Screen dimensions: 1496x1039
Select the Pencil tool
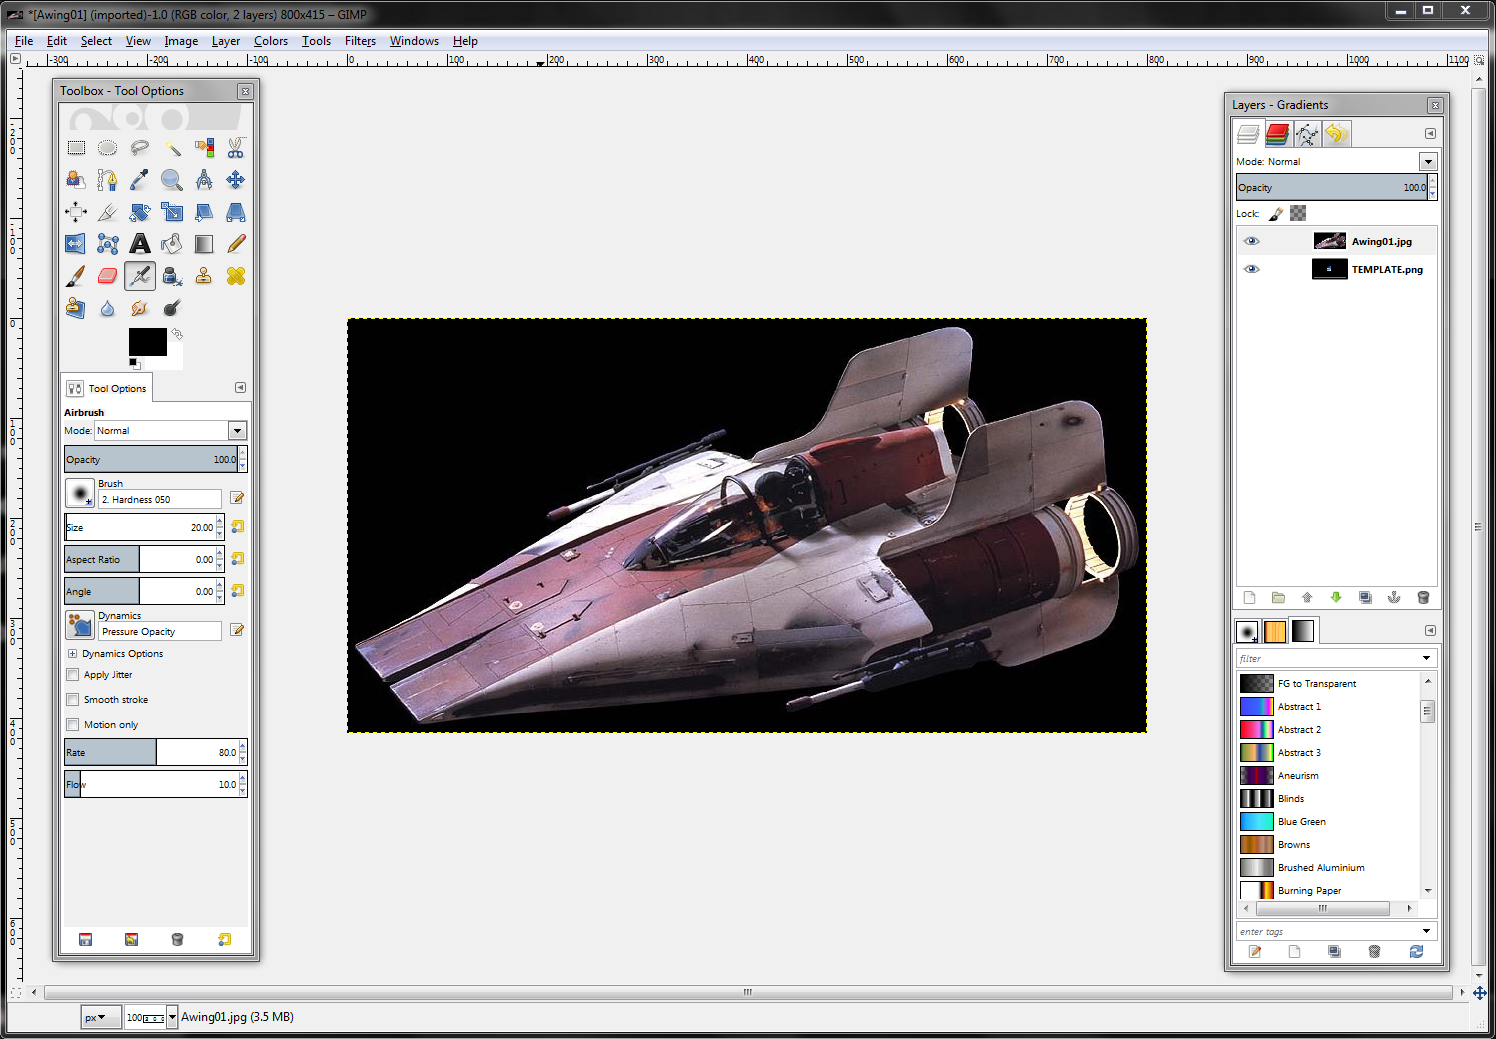pyautogui.click(x=236, y=244)
